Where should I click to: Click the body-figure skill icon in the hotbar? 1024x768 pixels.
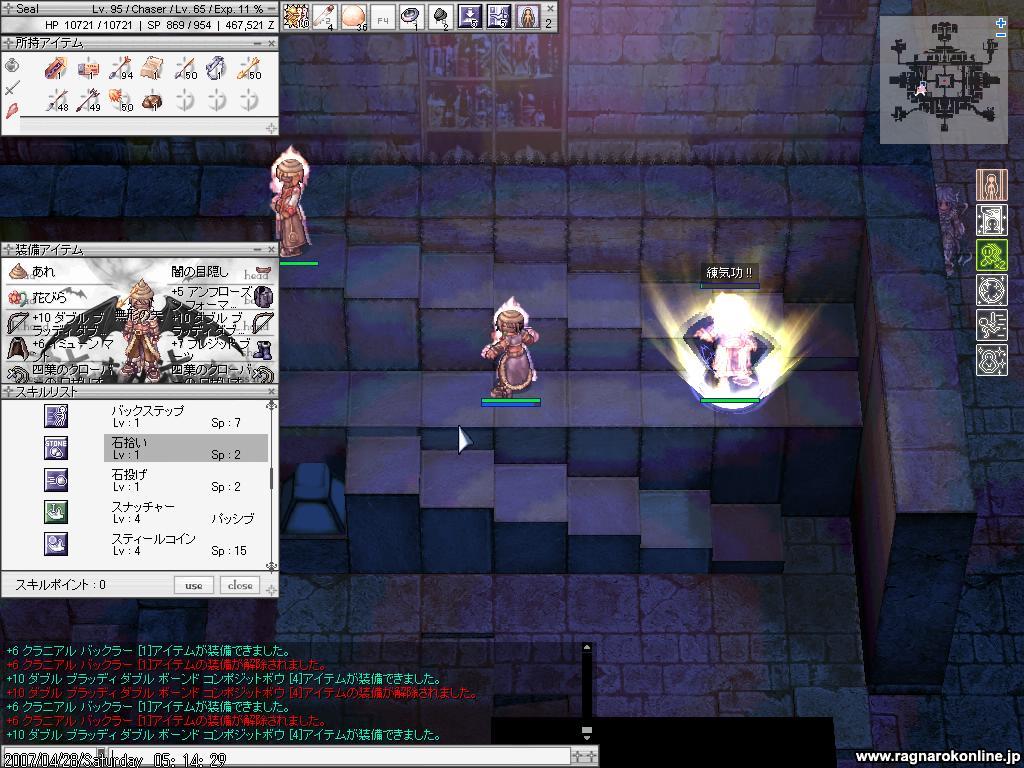528,16
